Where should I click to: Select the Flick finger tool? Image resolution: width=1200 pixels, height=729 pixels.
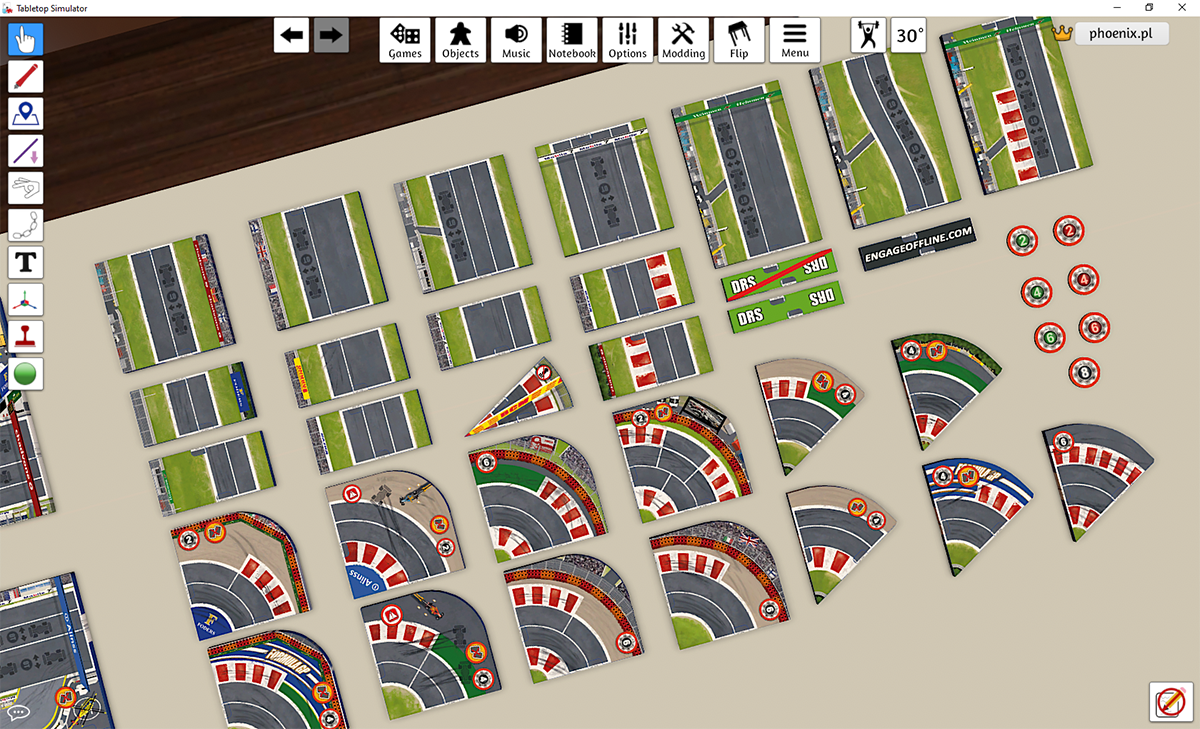(26, 188)
